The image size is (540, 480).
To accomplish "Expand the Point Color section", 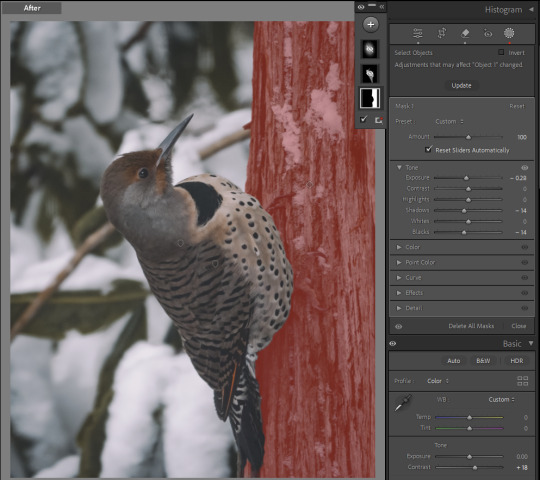I will (399, 262).
